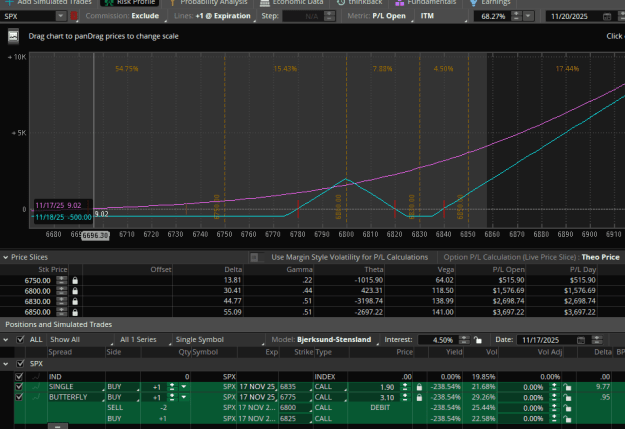Click the red indicator icon beside SPX
Image resolution: width=625 pixels, height=429 pixels.
[74, 16]
